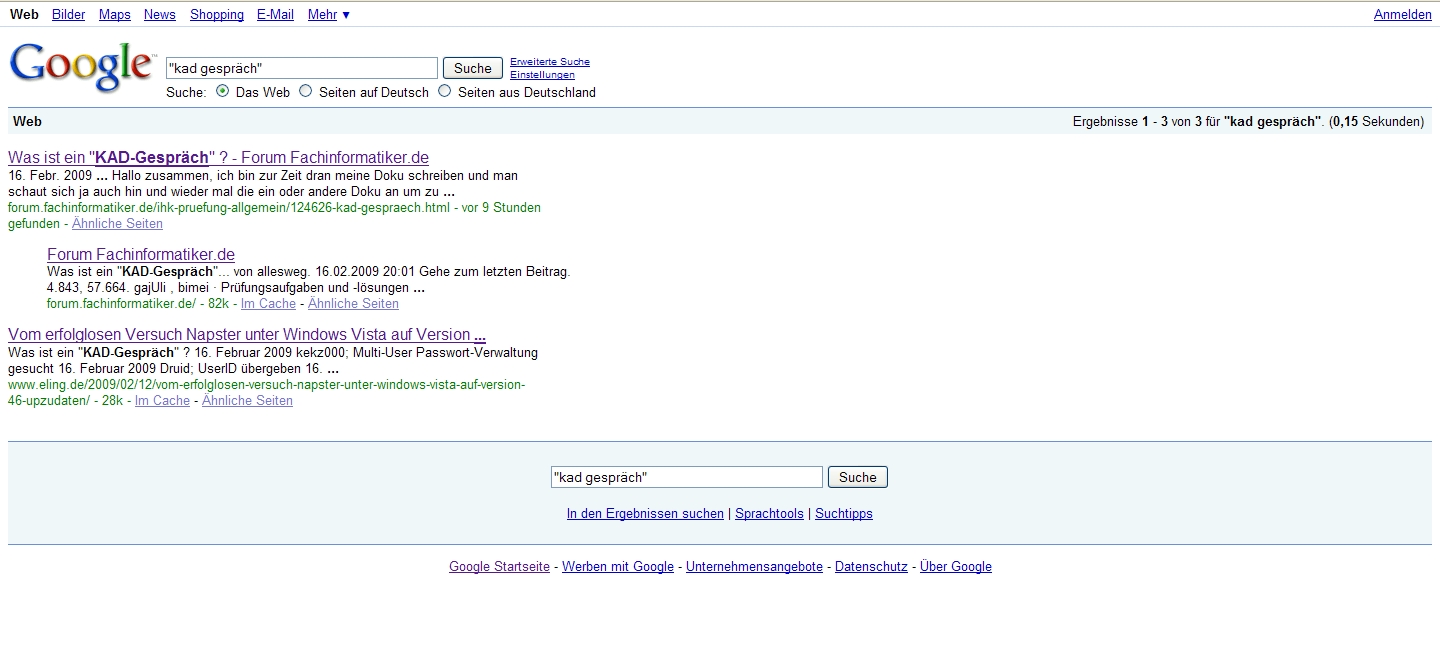Select the 'Seiten aus Deutschland' radio button

[445, 91]
